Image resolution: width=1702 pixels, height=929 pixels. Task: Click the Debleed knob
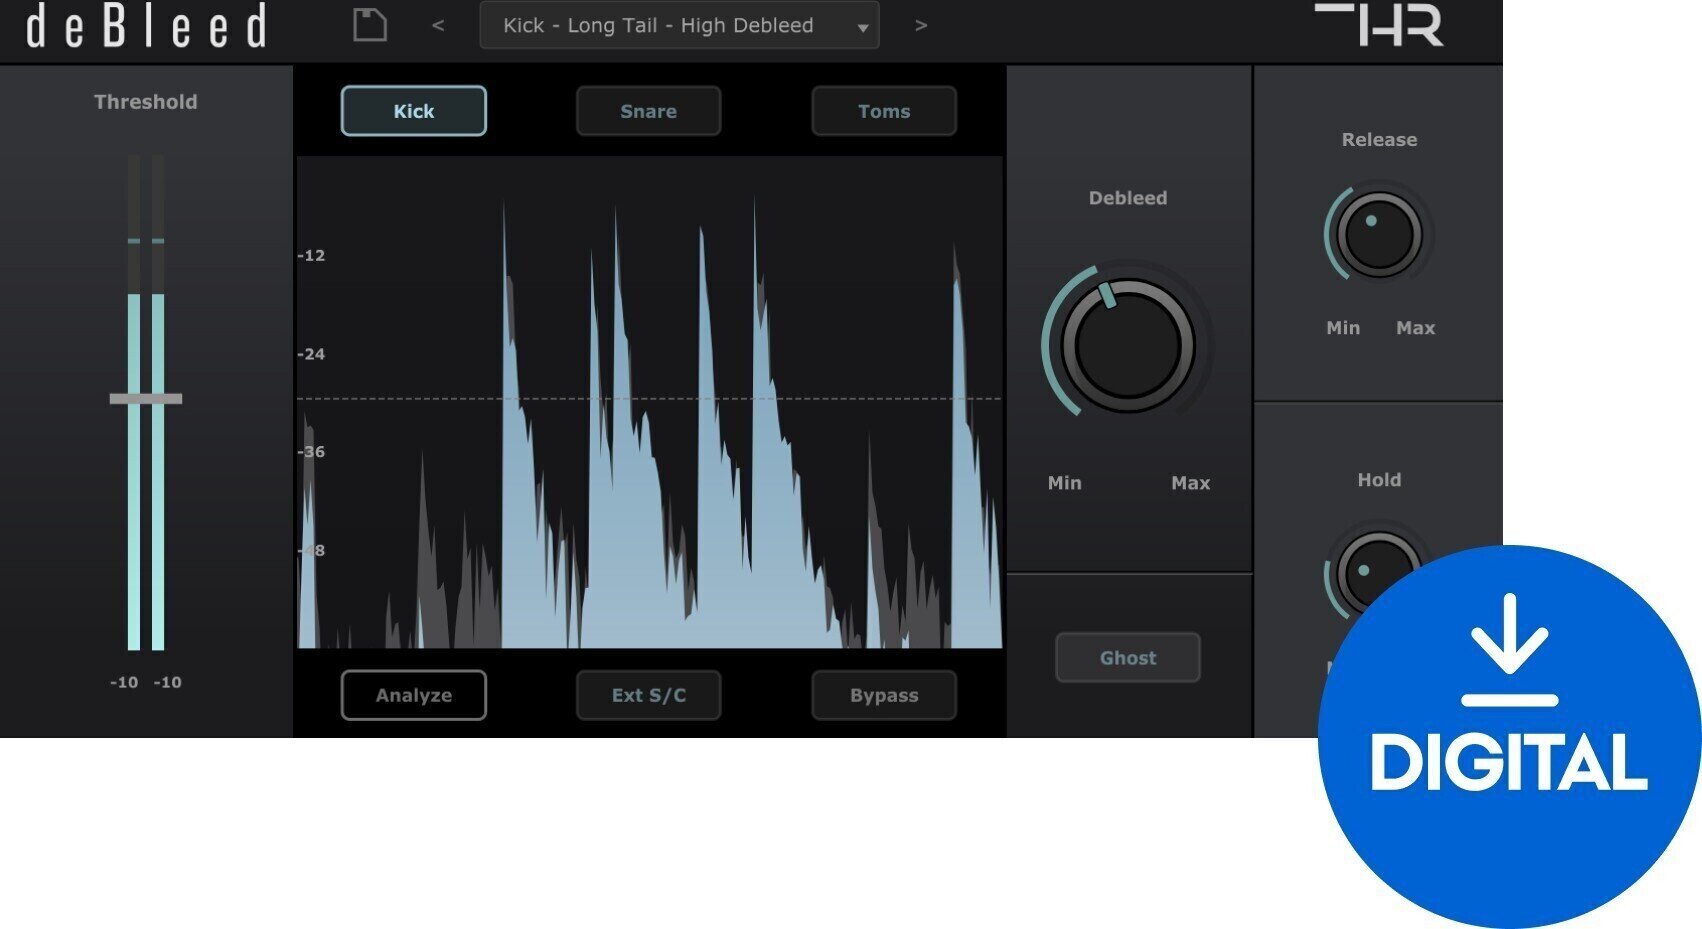[1128, 345]
